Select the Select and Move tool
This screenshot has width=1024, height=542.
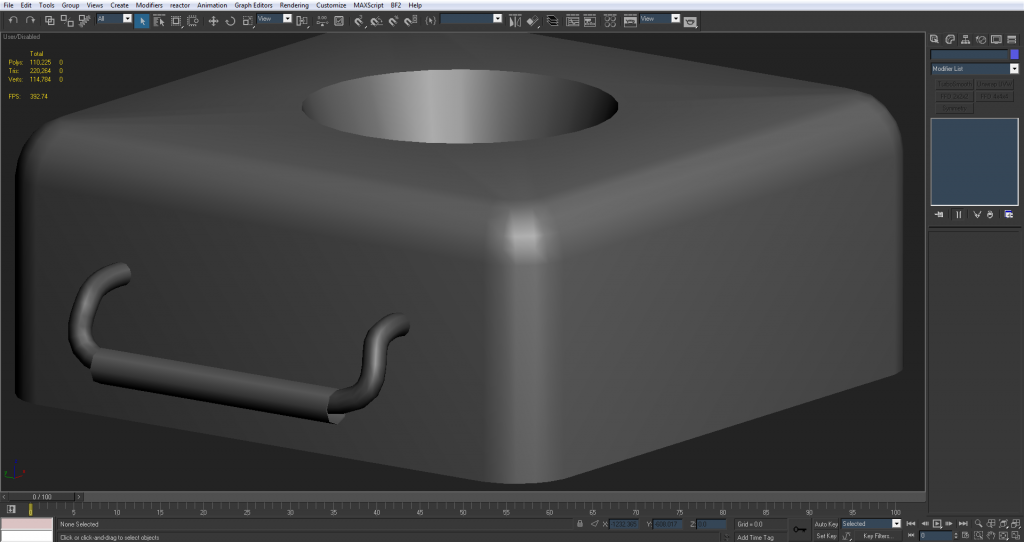tap(213, 20)
